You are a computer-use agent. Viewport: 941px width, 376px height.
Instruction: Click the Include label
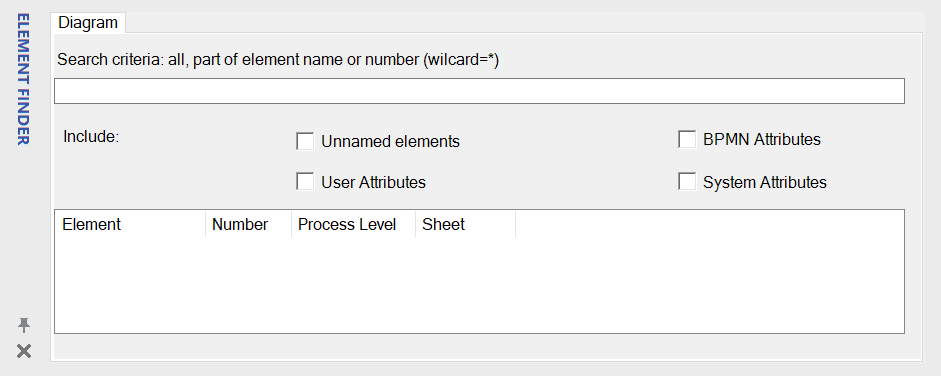click(91, 136)
